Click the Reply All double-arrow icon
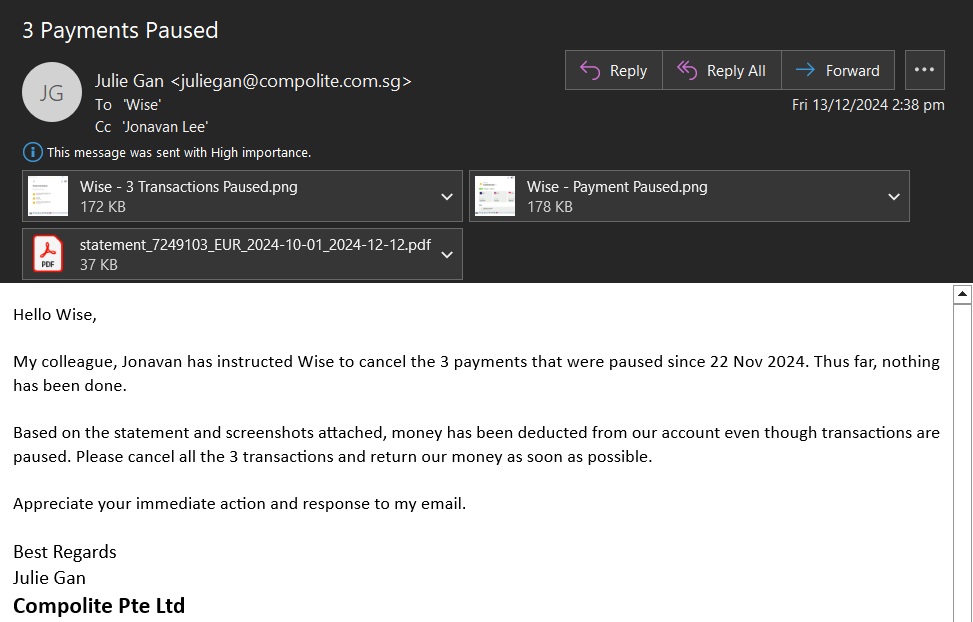 (687, 70)
